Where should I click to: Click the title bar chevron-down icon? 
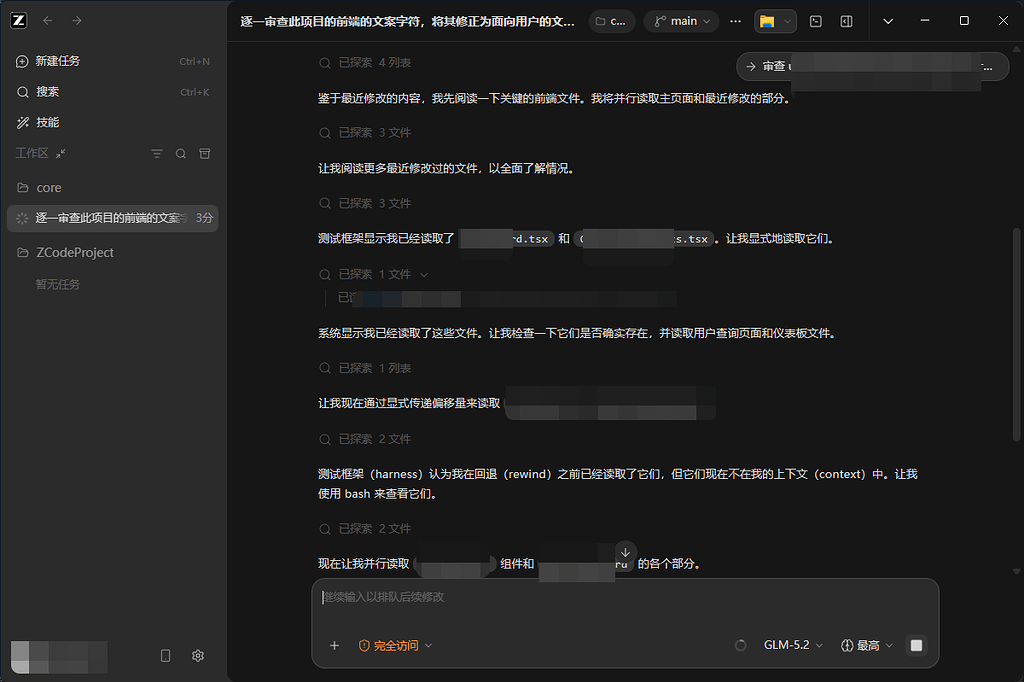point(888,22)
